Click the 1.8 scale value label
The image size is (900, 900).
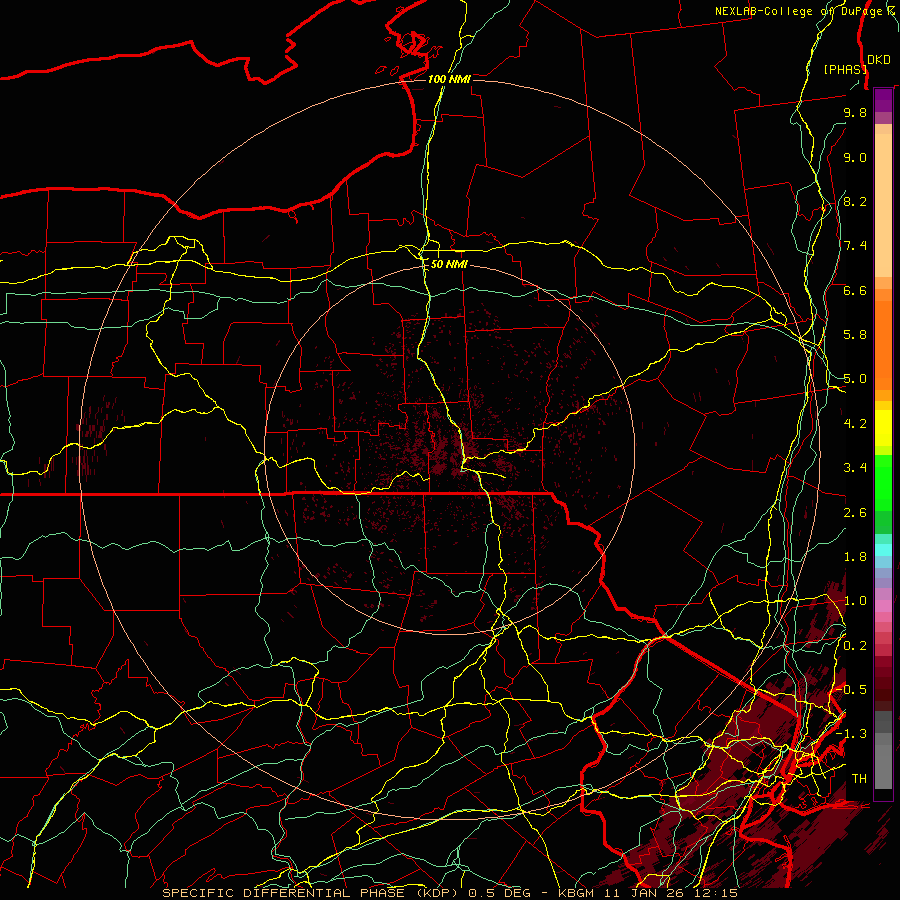point(855,557)
